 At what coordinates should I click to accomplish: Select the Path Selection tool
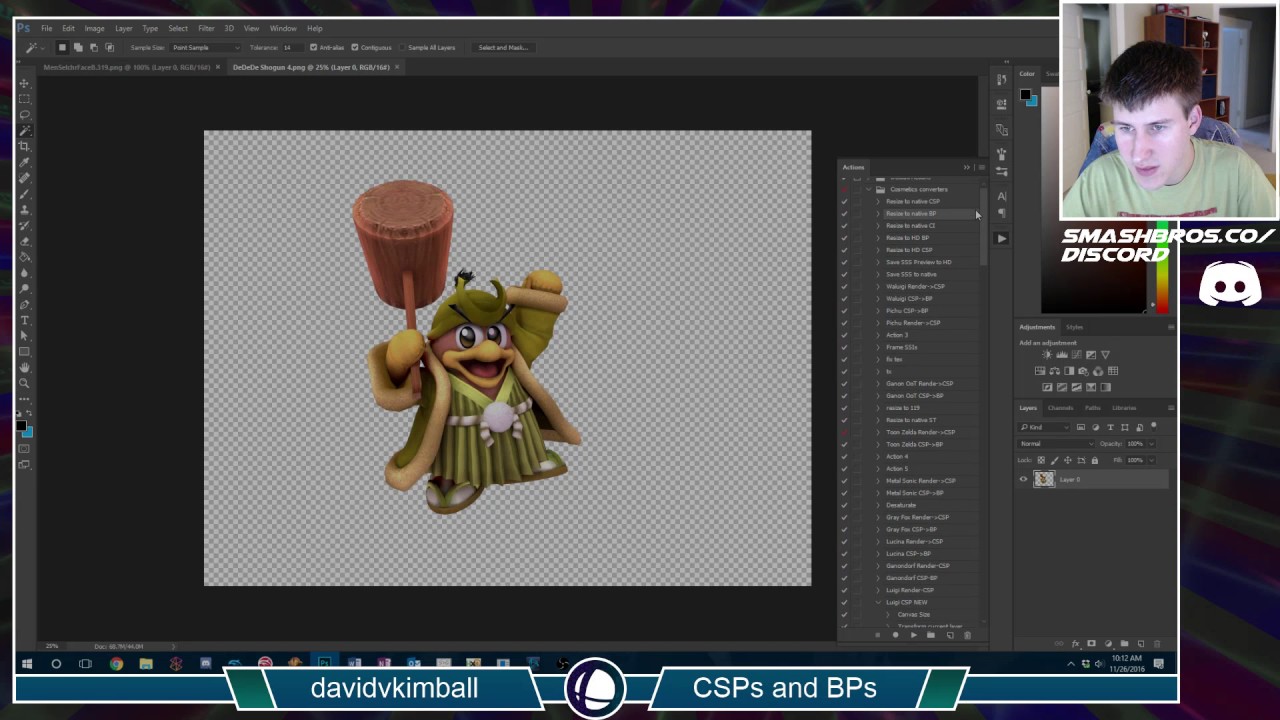tap(24, 336)
